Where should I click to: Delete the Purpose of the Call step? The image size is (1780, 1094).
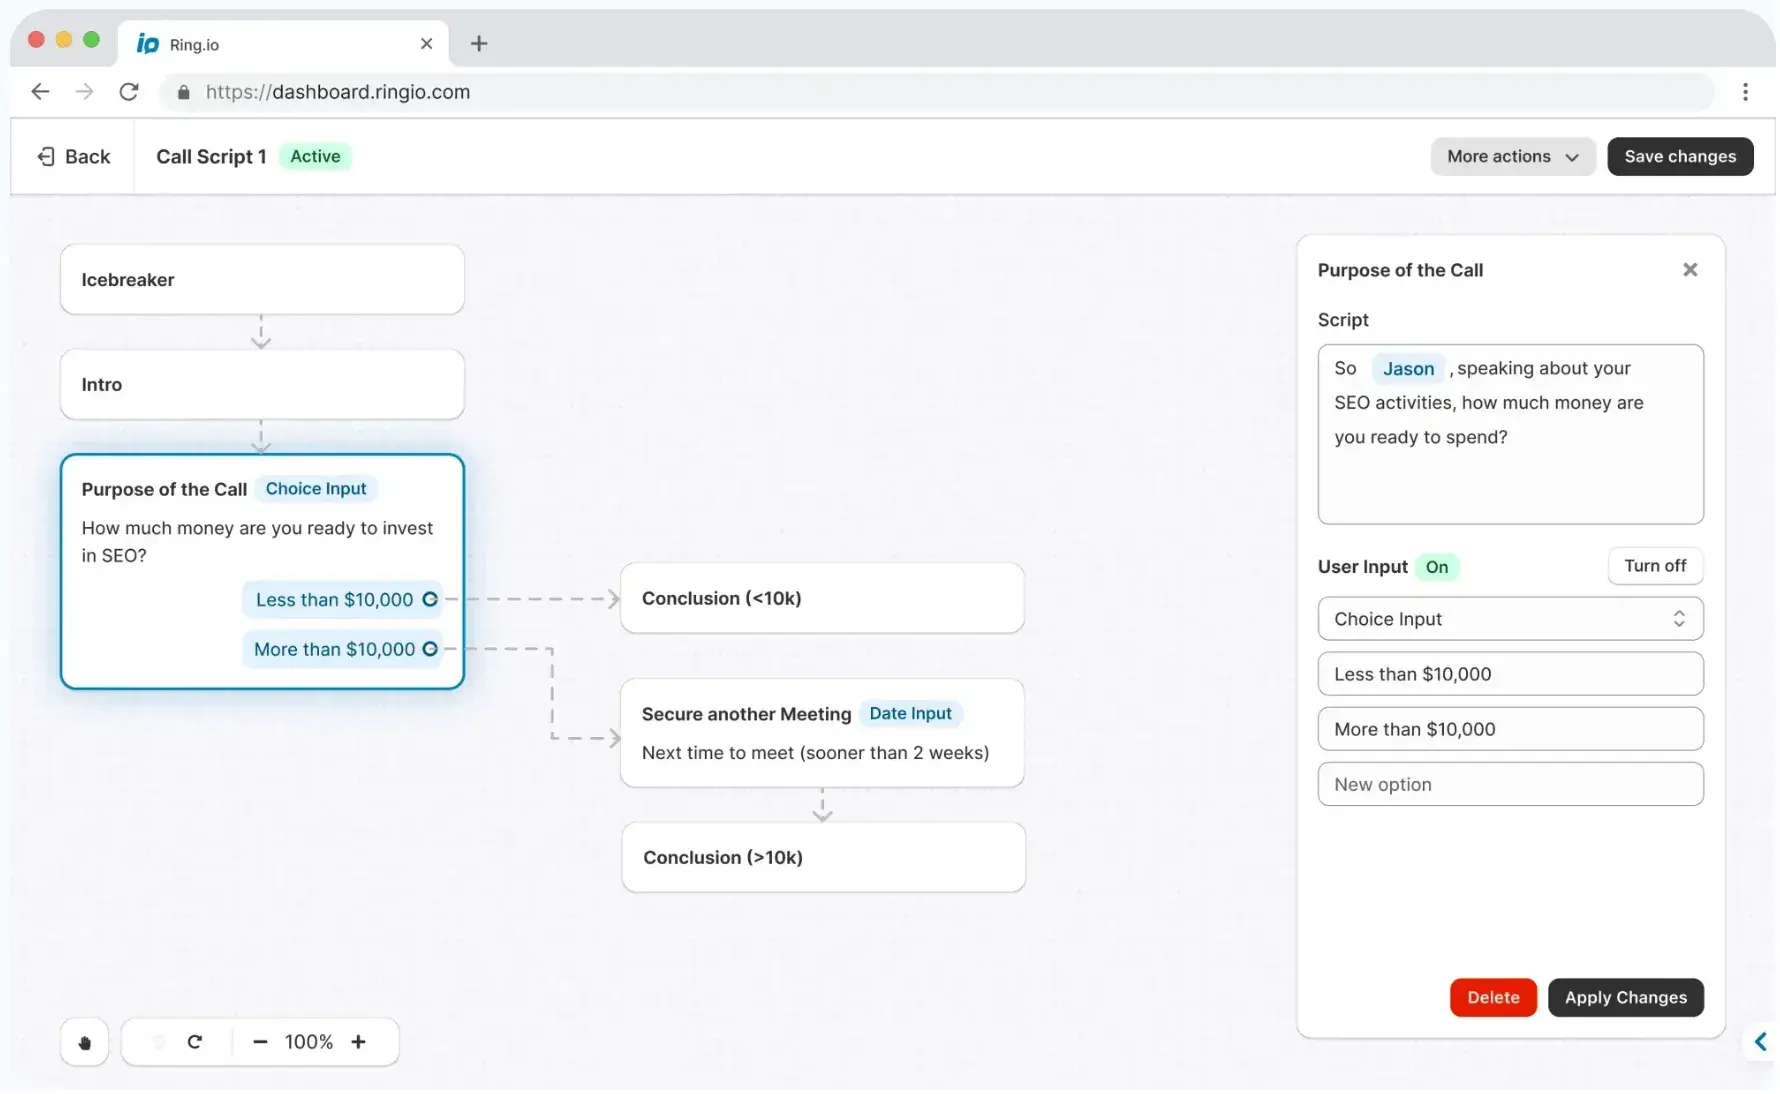(1493, 997)
